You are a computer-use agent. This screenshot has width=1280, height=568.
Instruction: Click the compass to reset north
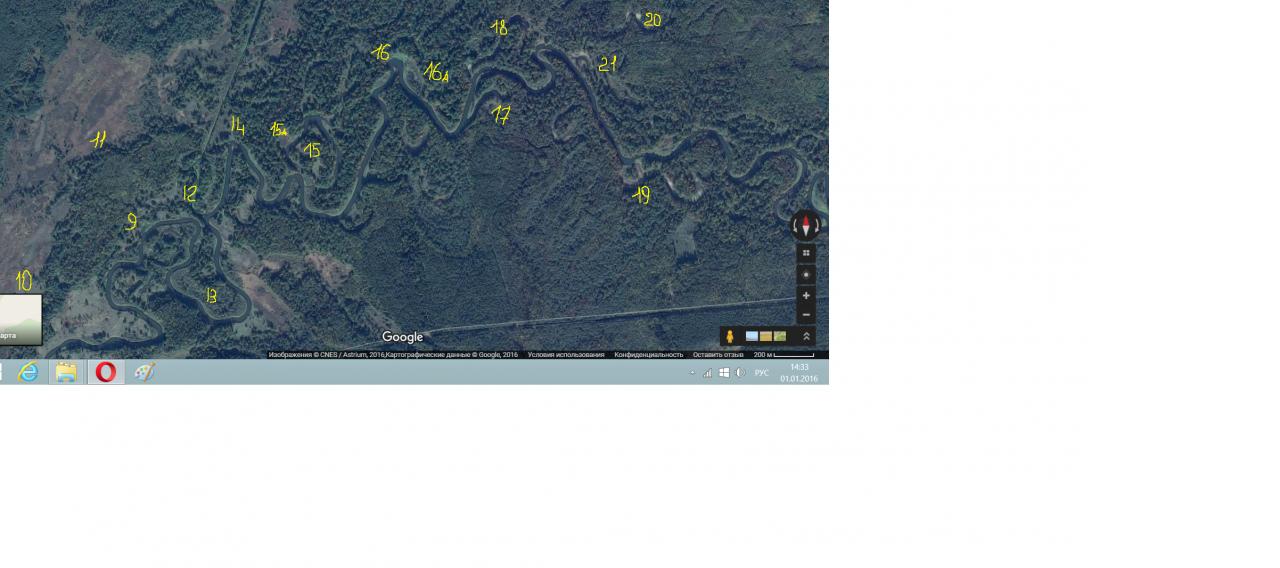point(806,226)
